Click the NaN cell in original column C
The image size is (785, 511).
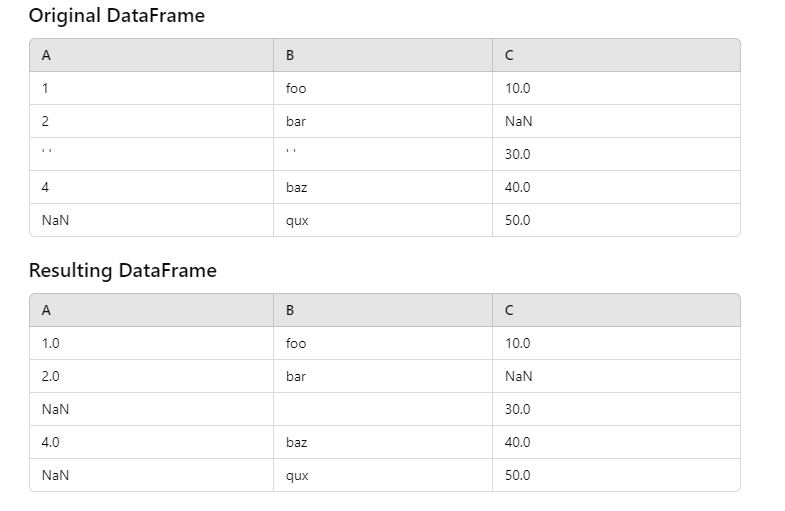519,121
